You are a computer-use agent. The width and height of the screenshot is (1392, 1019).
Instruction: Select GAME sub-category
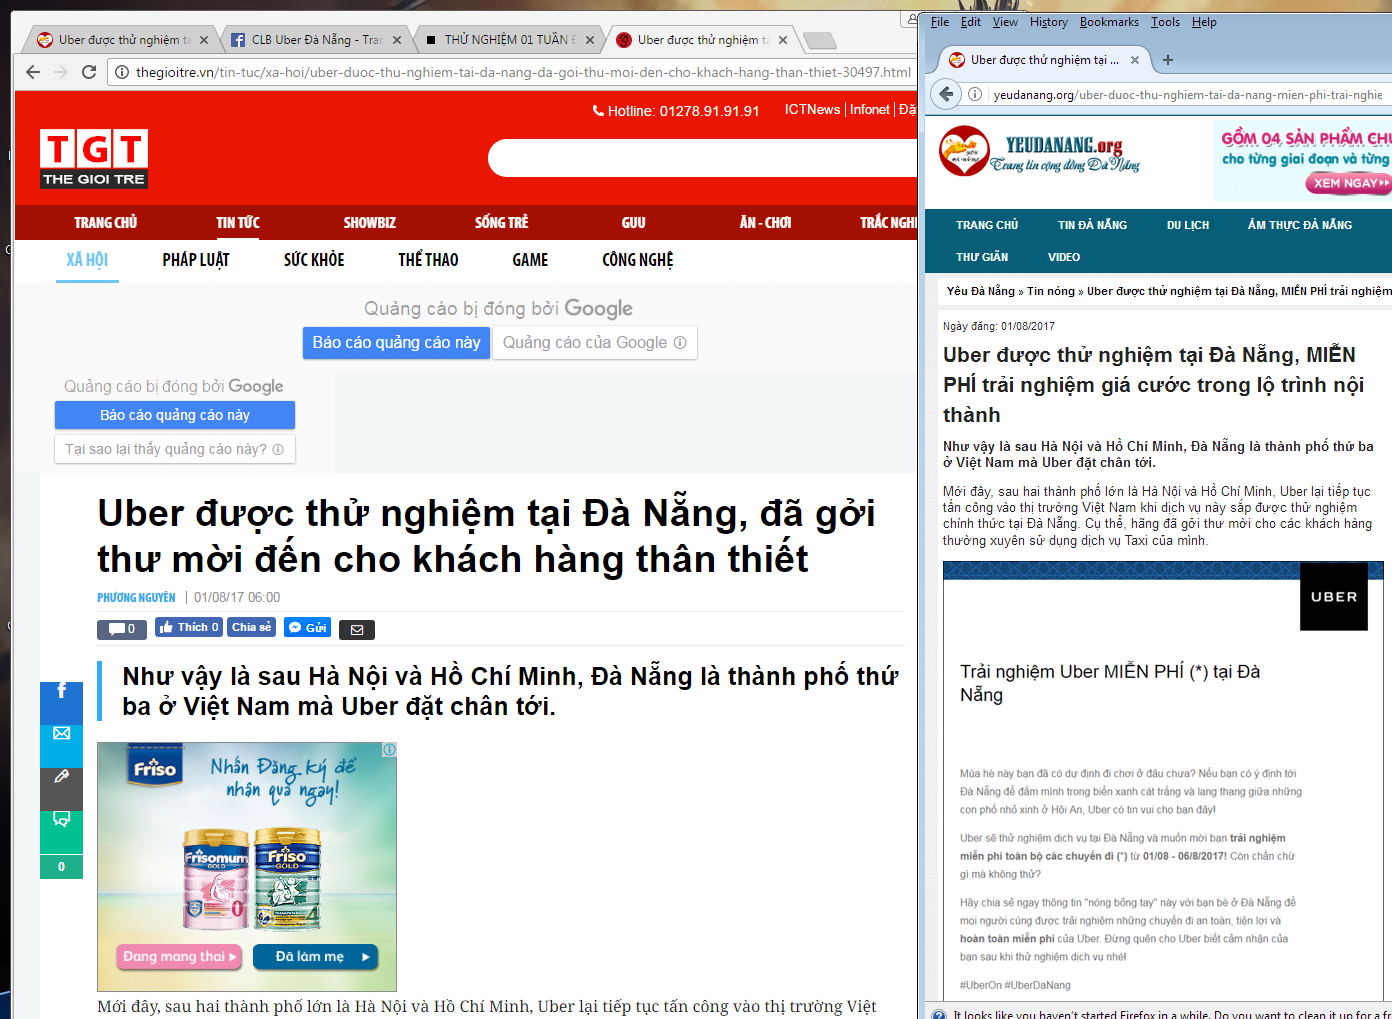coord(530,260)
